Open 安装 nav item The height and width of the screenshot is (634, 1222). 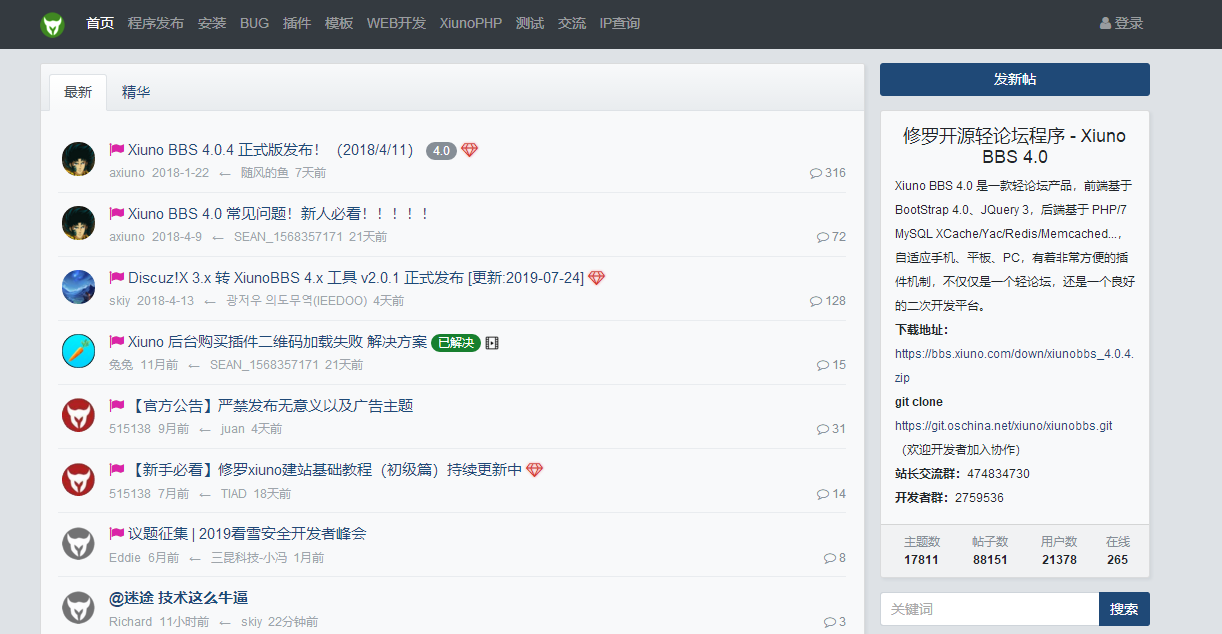point(212,23)
